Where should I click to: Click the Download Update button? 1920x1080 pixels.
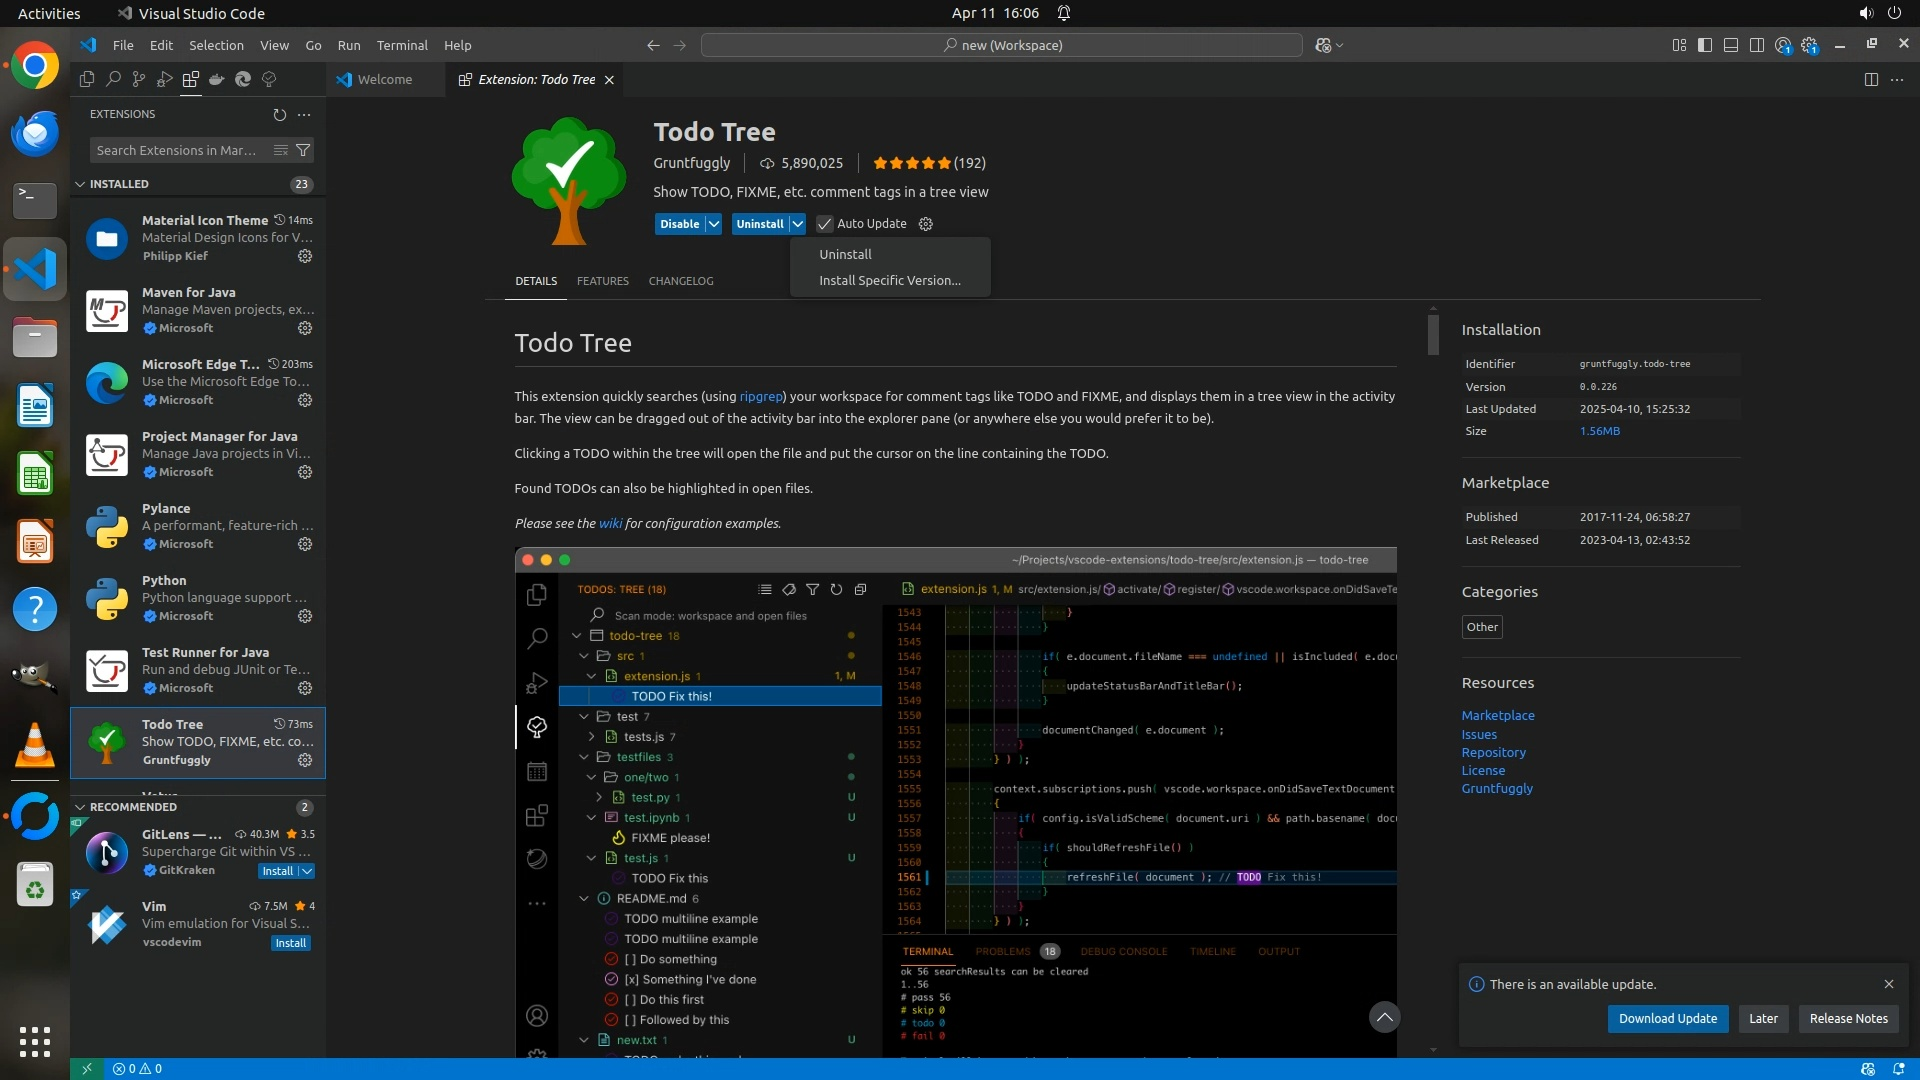click(x=1667, y=1018)
